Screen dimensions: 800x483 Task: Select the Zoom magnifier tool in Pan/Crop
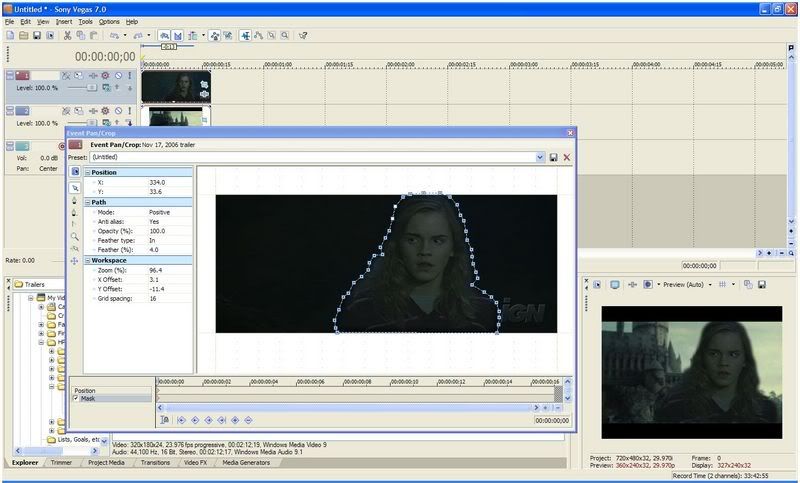(x=74, y=237)
